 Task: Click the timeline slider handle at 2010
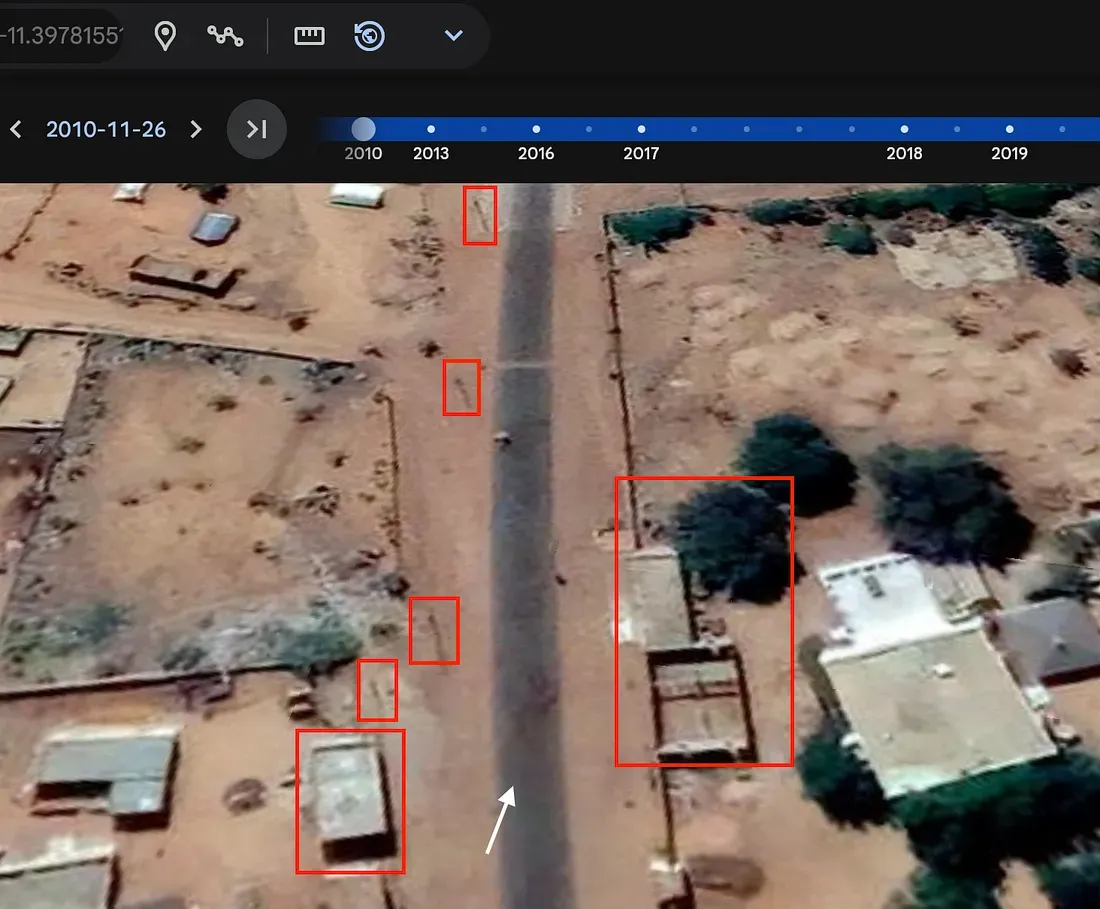pos(364,129)
